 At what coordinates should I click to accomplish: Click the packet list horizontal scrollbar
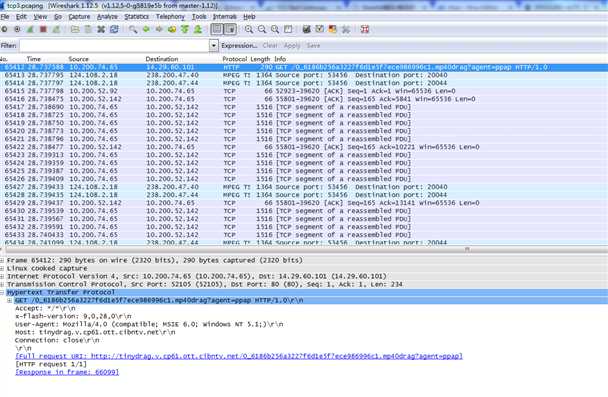point(304,249)
